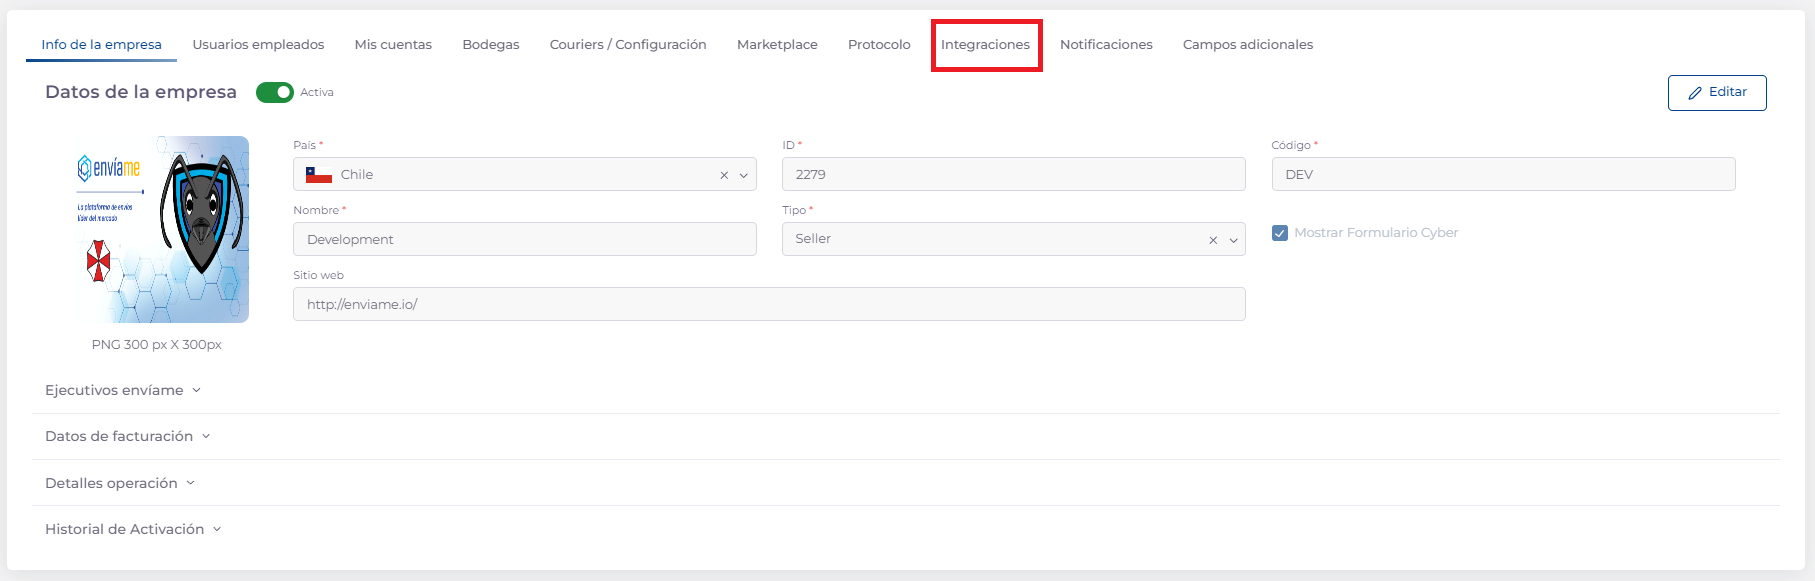Expand Datos de facturación section
Viewport: 1815px width, 581px height.
click(x=127, y=436)
